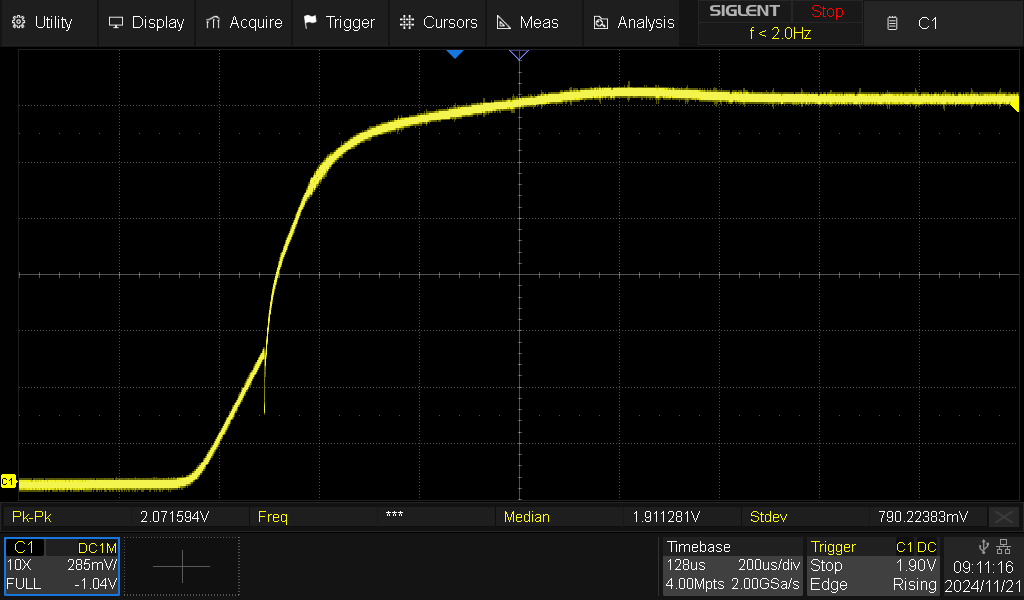Open the Trigger menu with flag icon
The height and width of the screenshot is (600, 1024).
tap(339, 22)
